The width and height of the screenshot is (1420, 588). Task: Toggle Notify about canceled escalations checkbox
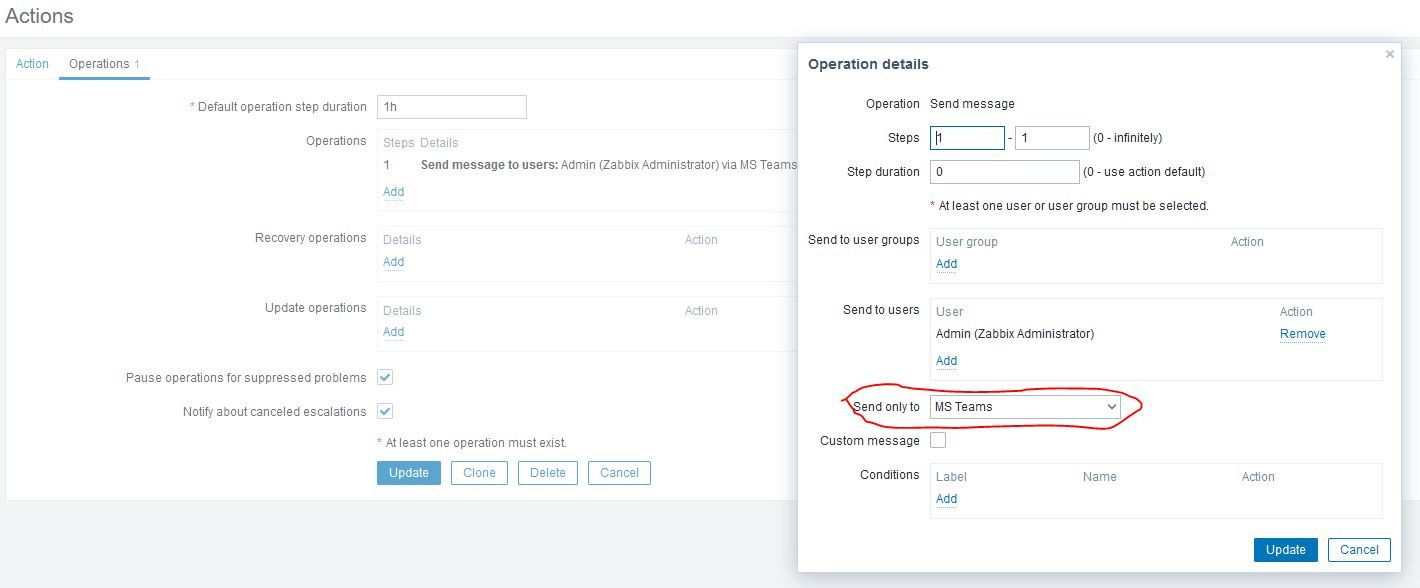385,411
